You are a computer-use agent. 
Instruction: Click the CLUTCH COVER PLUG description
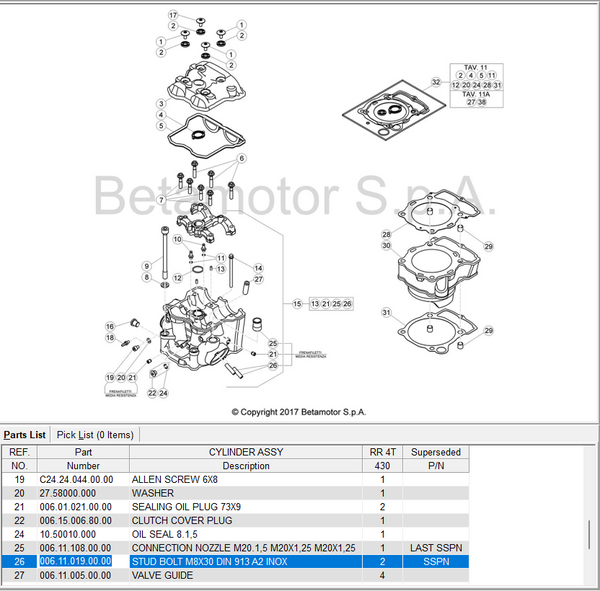click(182, 521)
